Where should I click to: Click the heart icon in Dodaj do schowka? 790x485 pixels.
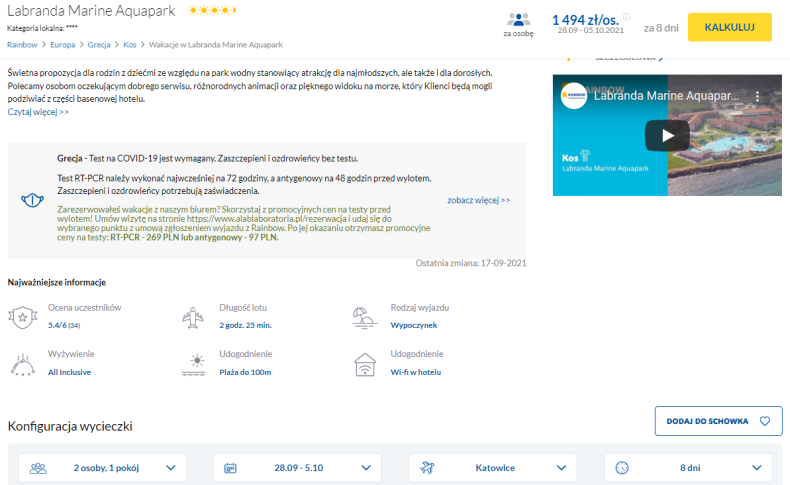(765, 421)
